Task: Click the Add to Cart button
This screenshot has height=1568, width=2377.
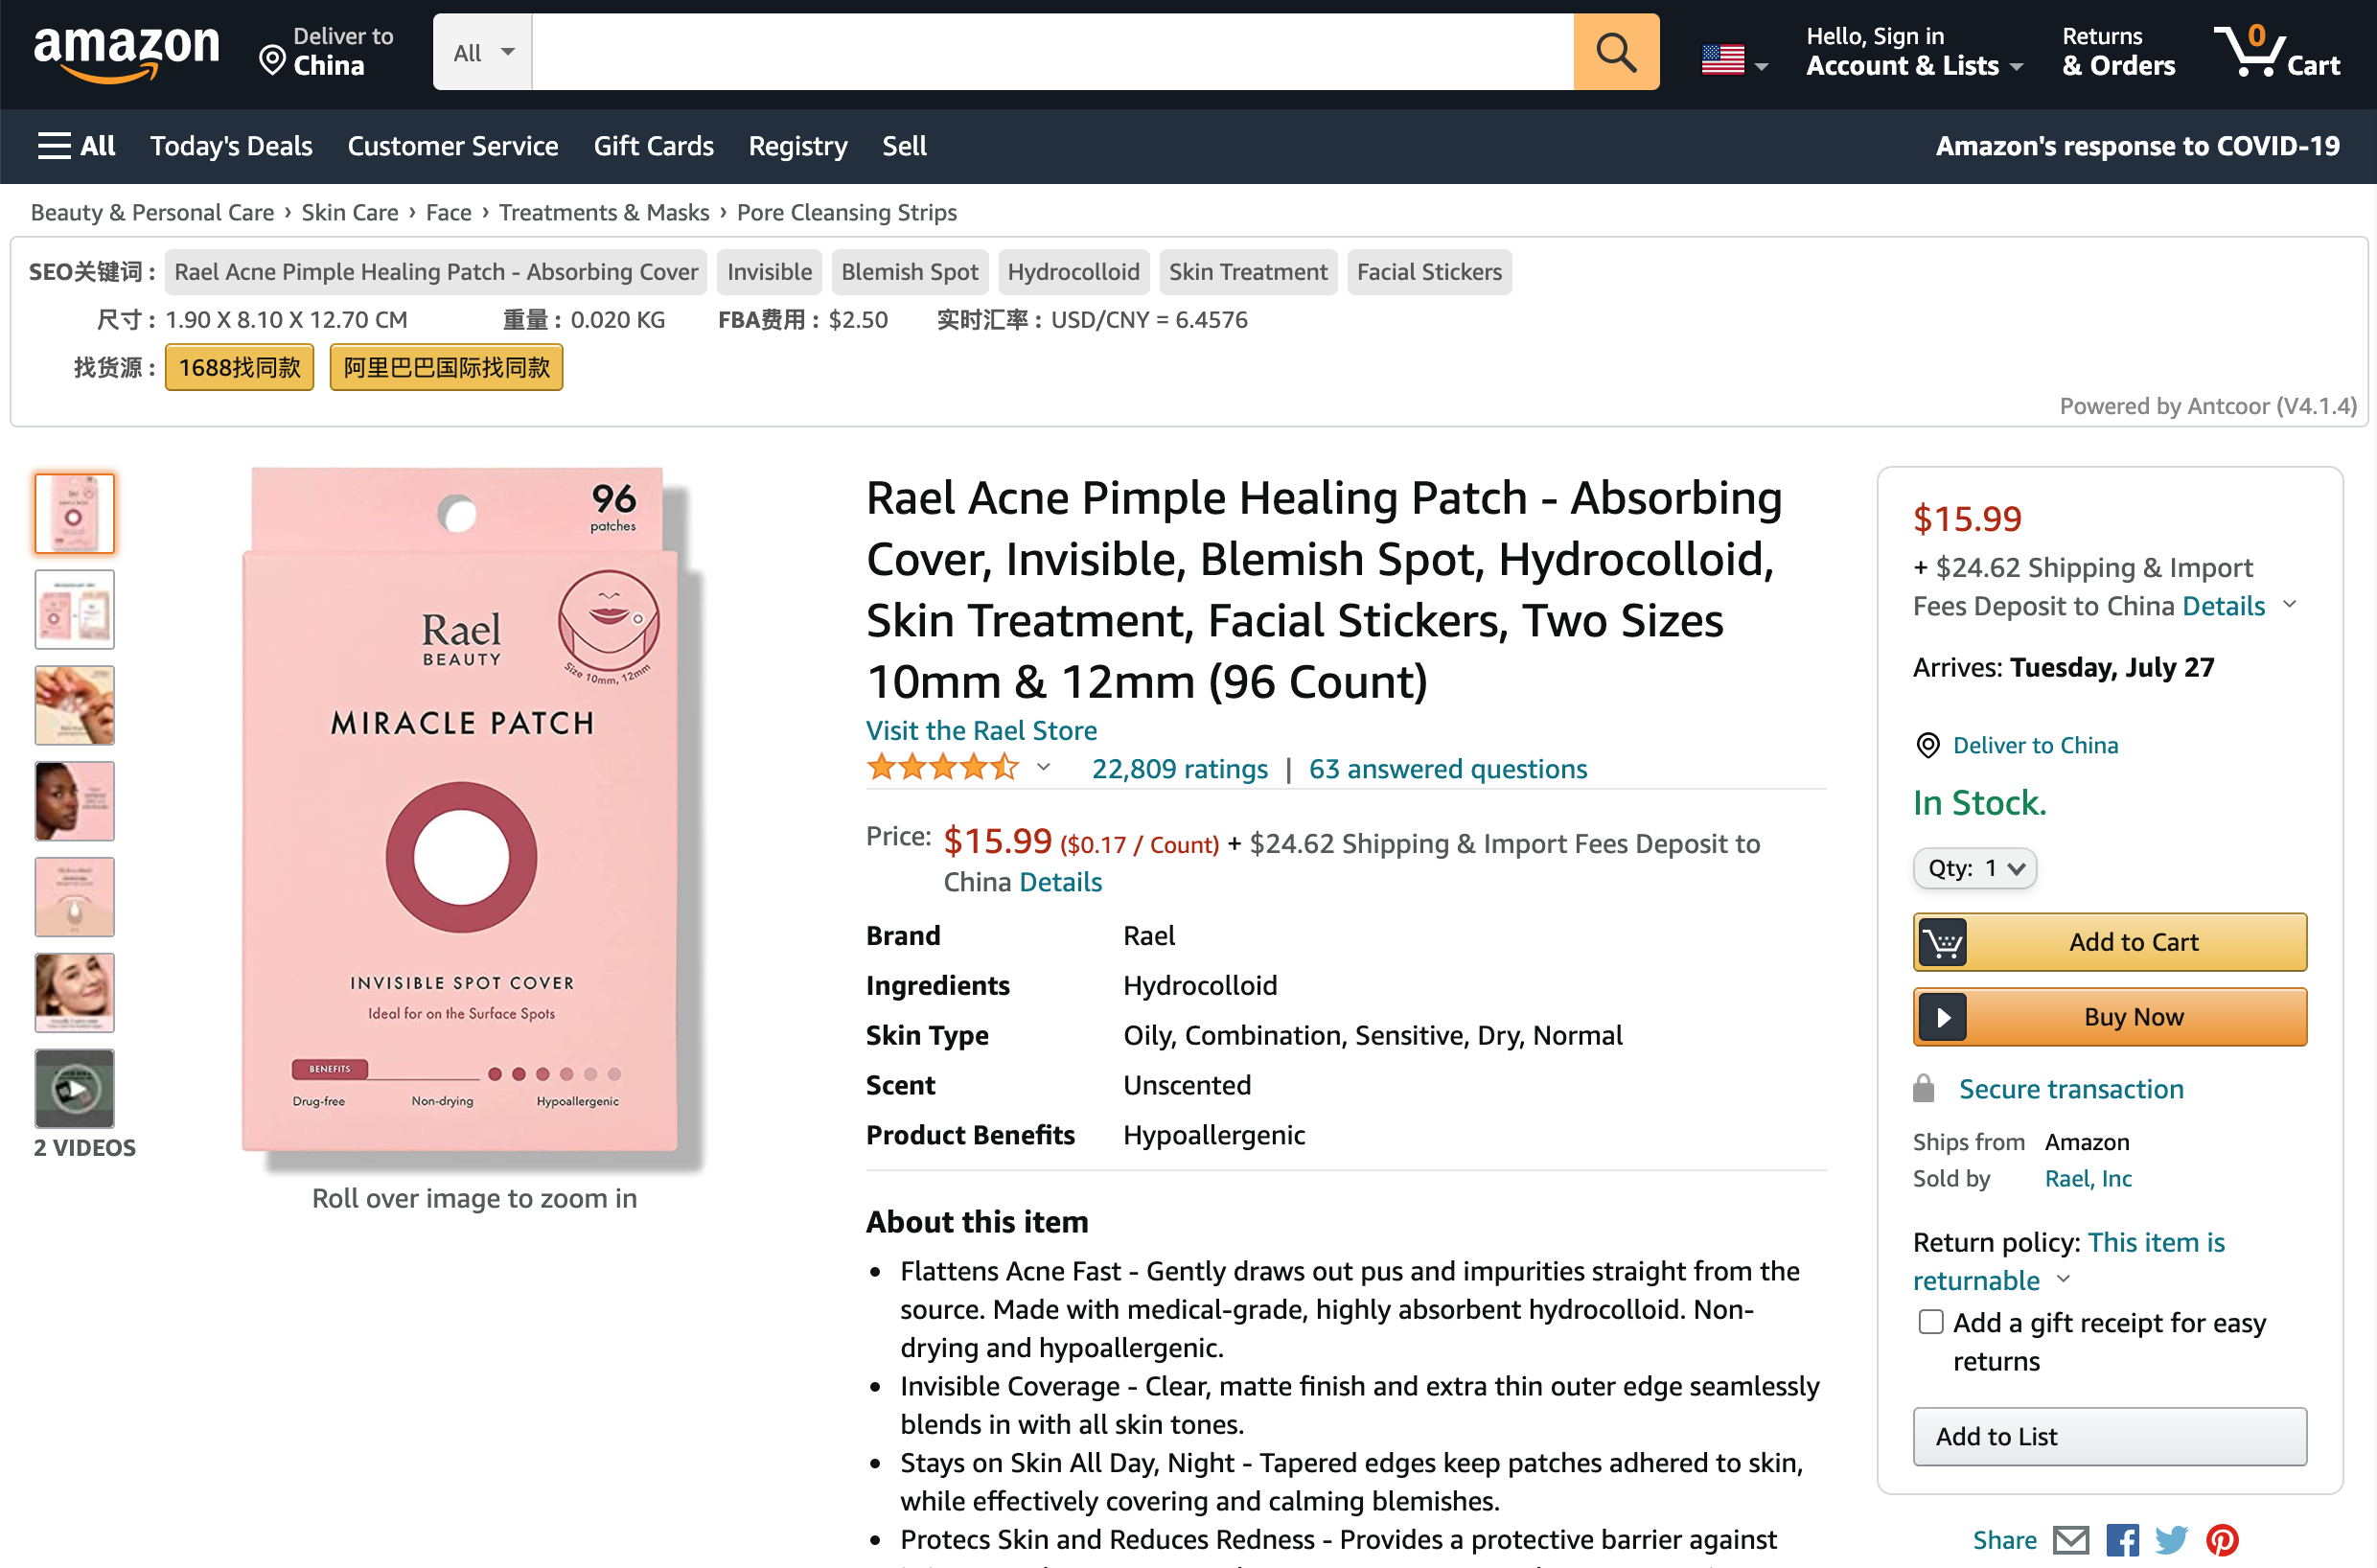Action: (x=2109, y=942)
